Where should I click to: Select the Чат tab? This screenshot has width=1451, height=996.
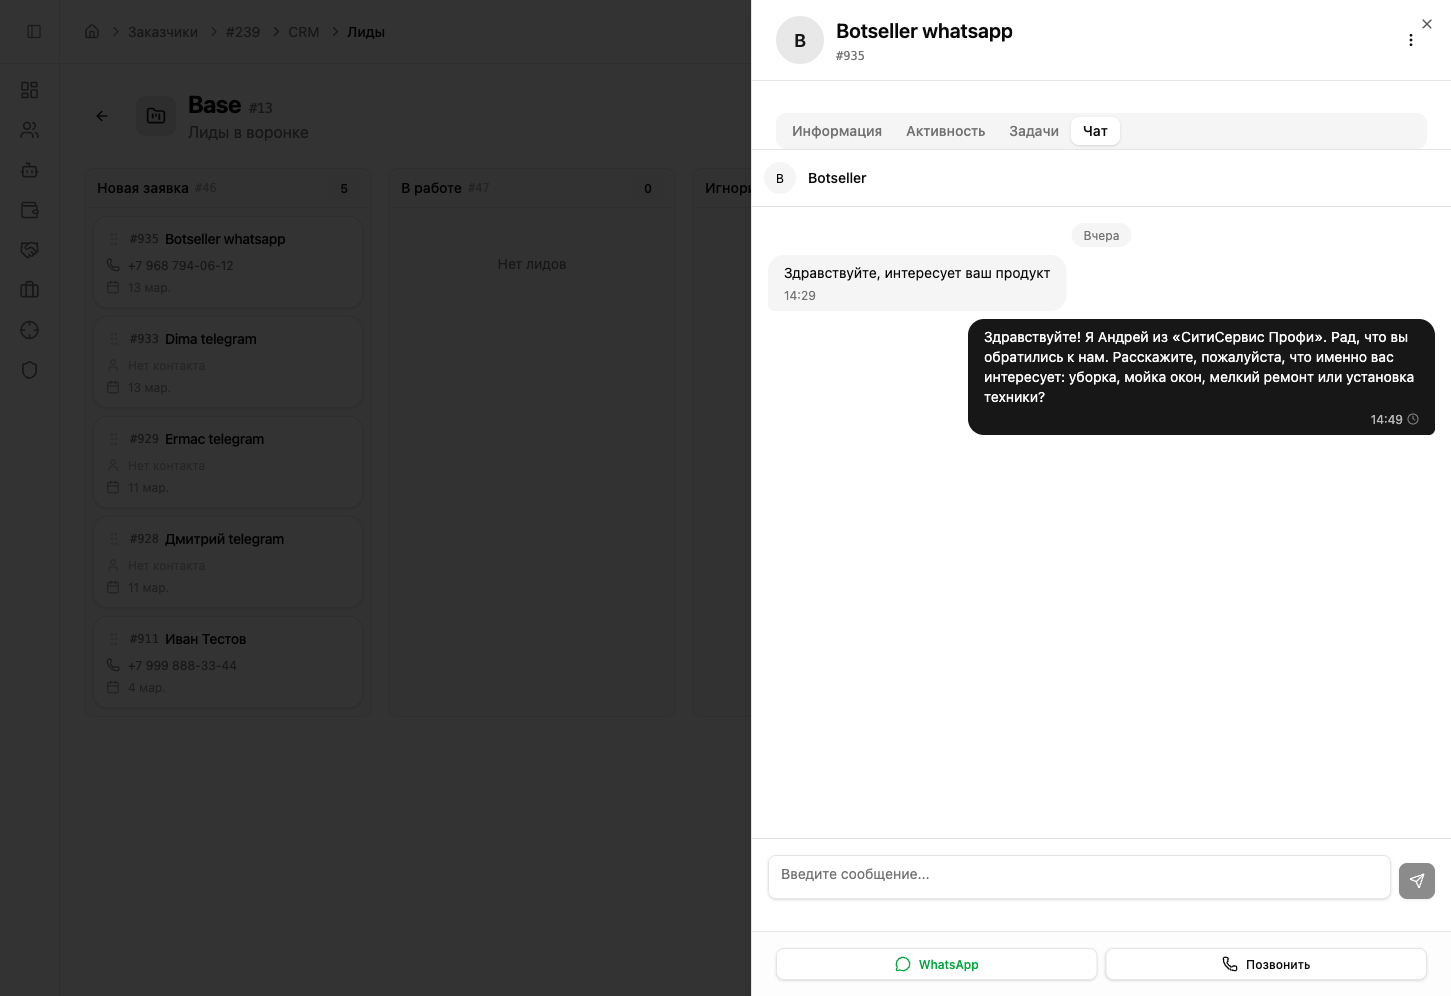(x=1095, y=131)
